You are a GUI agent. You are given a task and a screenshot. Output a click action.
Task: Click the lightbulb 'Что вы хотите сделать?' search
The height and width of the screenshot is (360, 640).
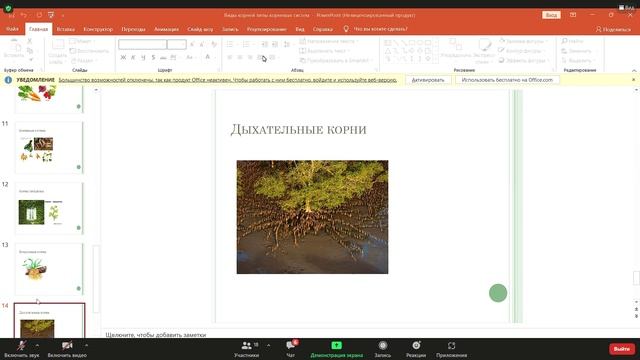pos(376,29)
